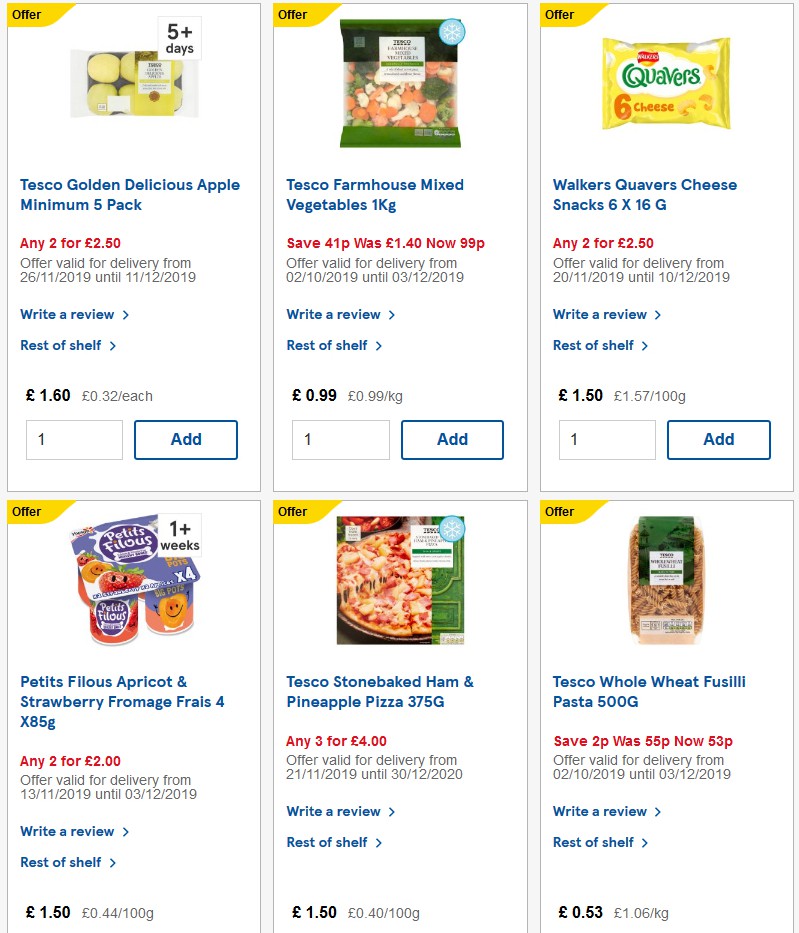This screenshot has height=933, width=799.
Task: Open Walkers Quavers Cheese Snacks title link
Action: pos(645,195)
